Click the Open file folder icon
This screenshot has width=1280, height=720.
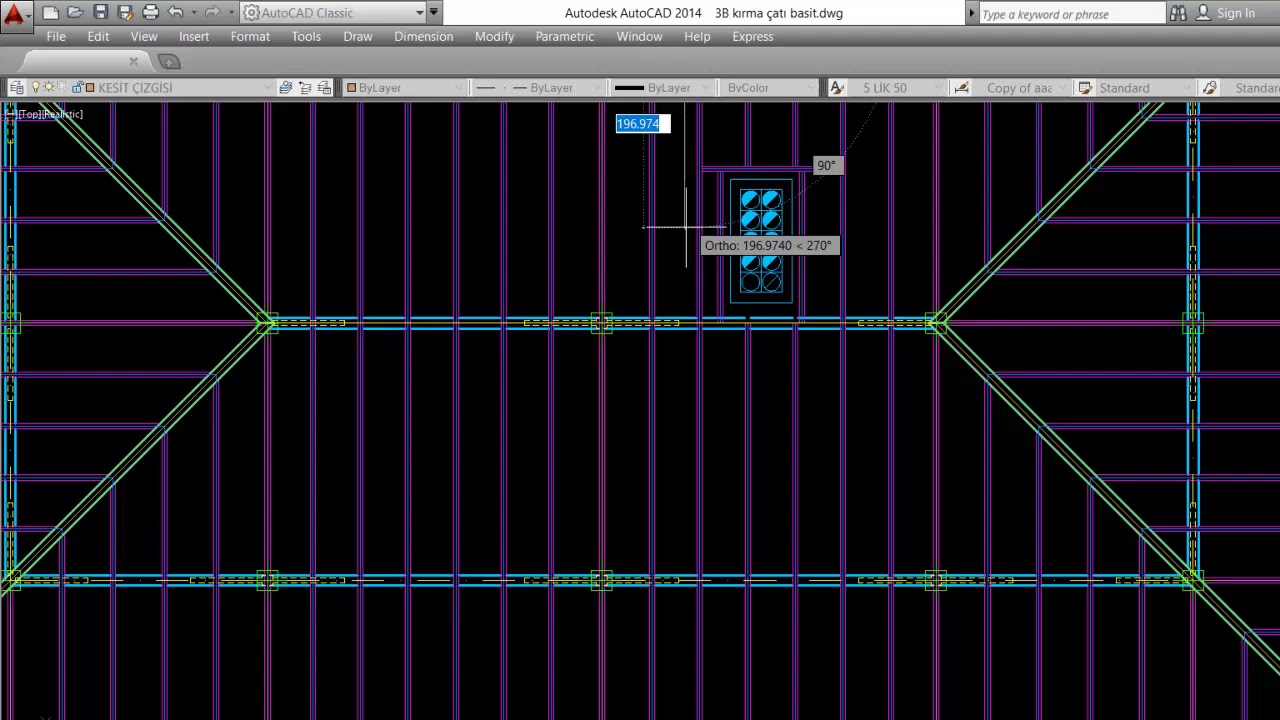tap(75, 13)
